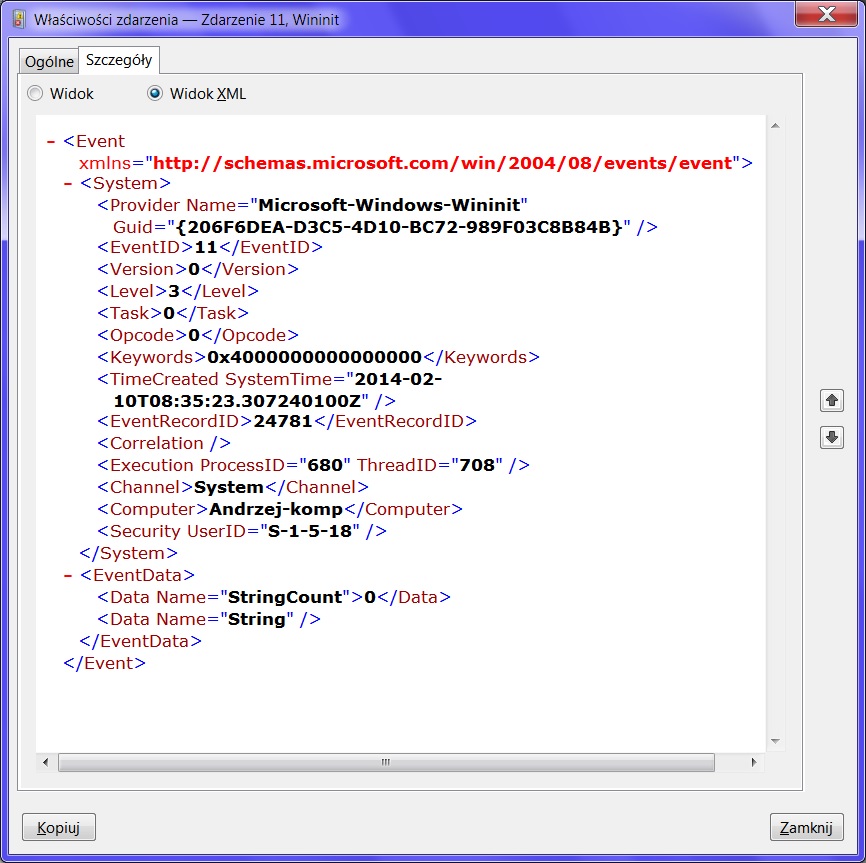866x863 pixels.
Task: Collapse the Event root node
Action: 51,142
